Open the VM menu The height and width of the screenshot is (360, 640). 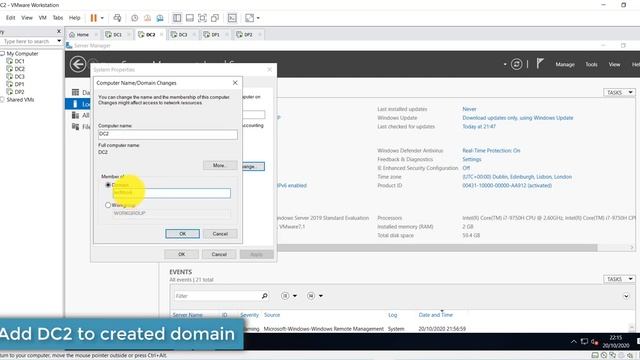tap(42, 18)
